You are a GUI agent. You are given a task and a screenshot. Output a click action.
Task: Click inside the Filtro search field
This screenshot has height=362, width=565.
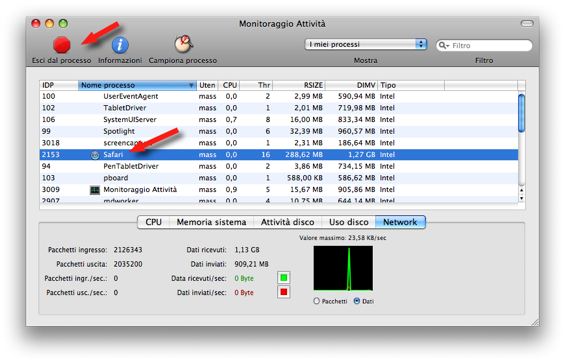click(x=484, y=45)
